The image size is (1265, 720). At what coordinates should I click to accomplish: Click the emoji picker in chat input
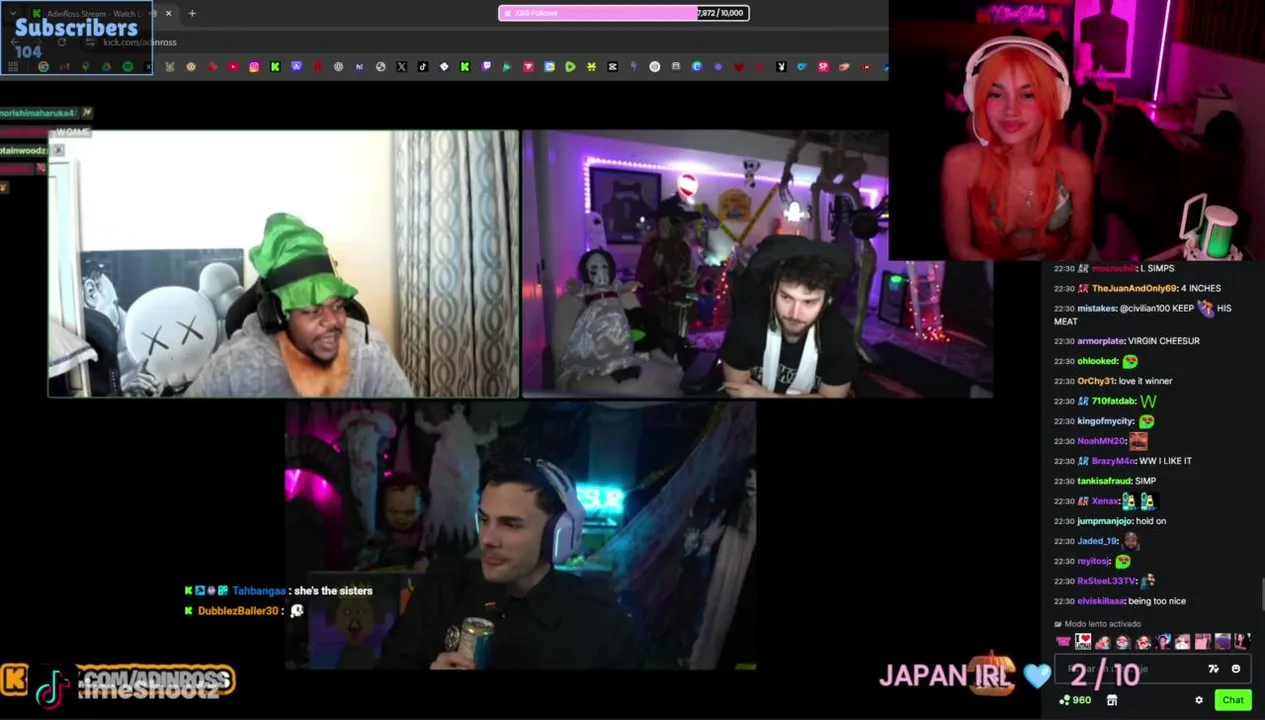(x=1236, y=669)
